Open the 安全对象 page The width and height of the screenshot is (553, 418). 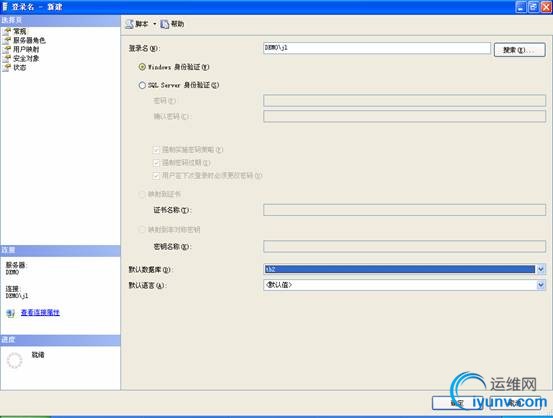26,59
